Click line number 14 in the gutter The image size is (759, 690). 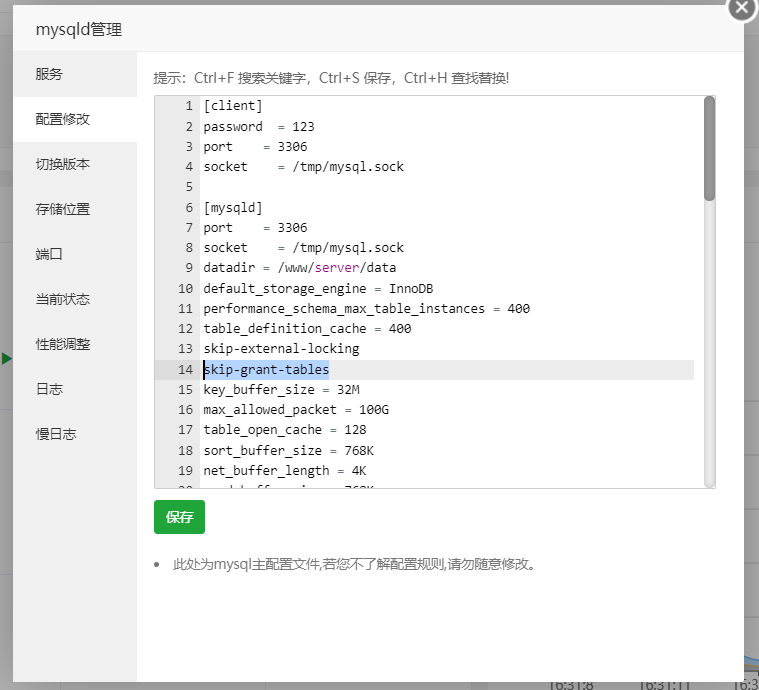[185, 369]
